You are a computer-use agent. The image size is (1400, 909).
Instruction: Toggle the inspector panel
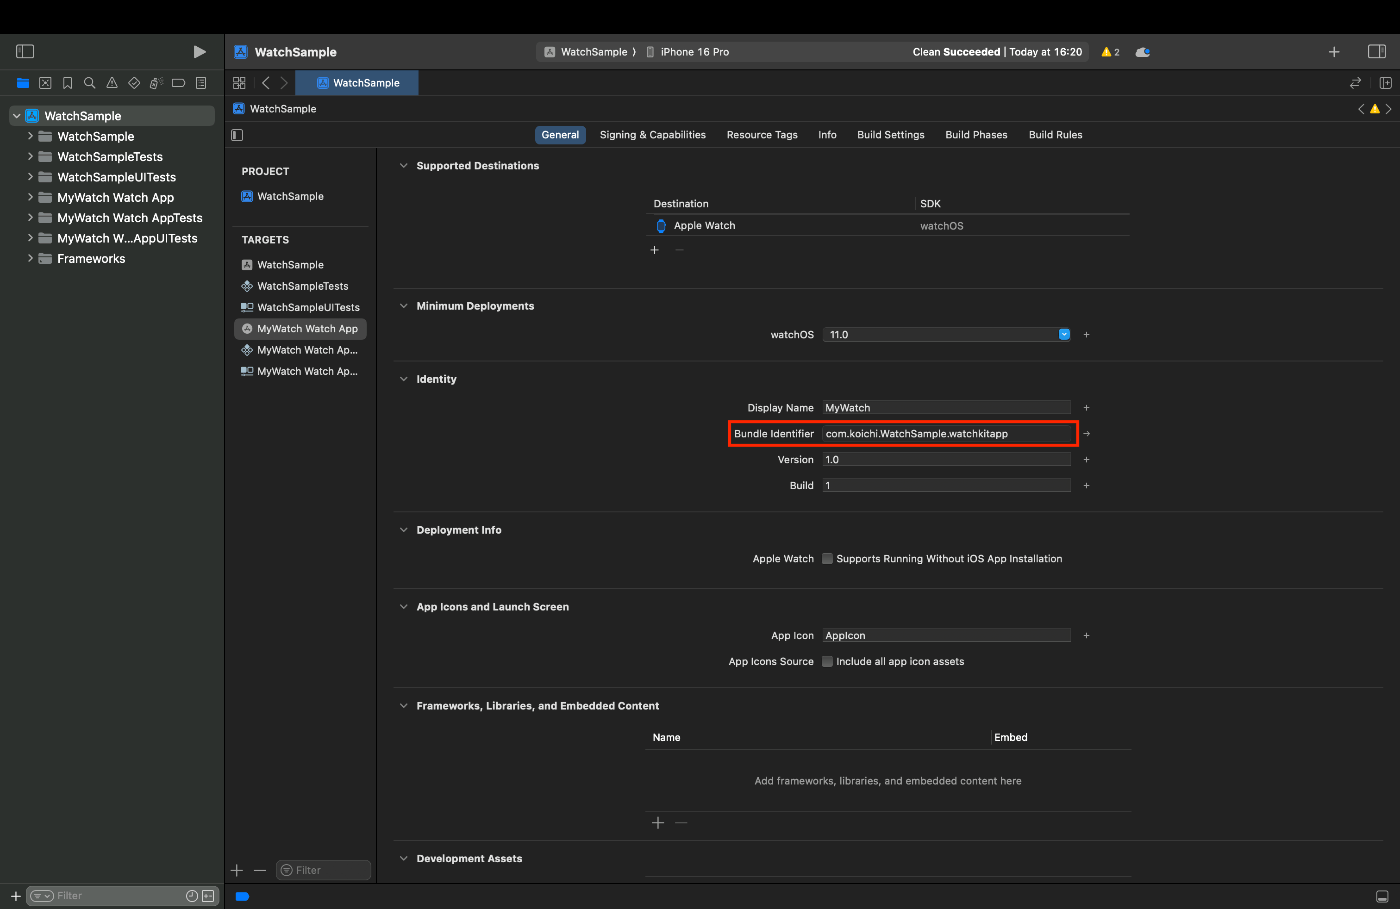tap(1377, 51)
